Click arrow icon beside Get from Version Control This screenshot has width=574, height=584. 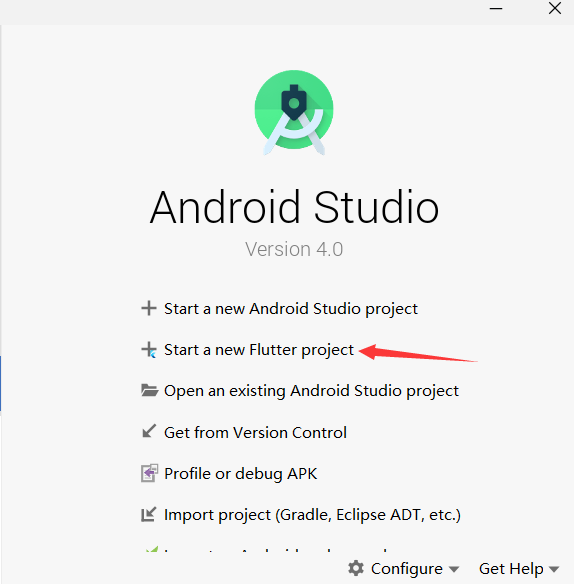pos(149,431)
